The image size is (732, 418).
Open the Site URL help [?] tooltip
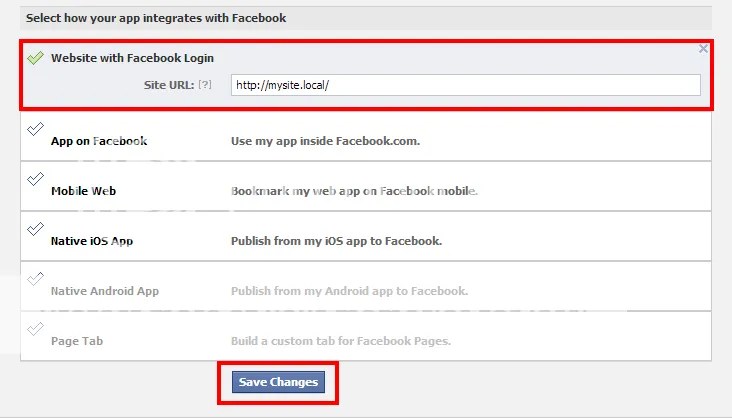click(204, 85)
